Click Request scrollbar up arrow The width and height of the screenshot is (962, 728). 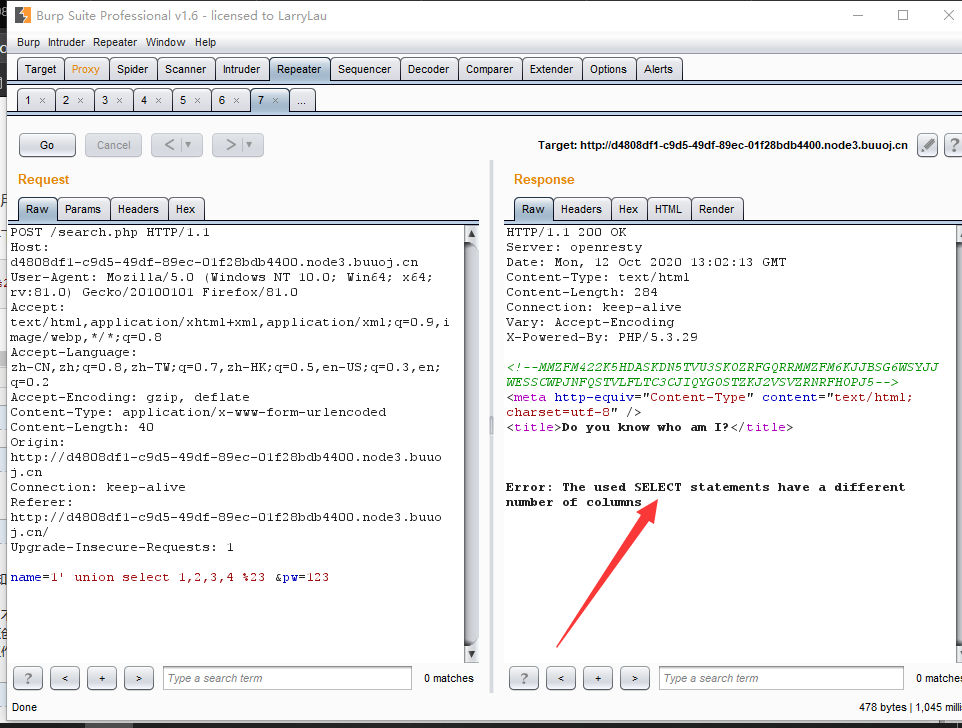(471, 233)
